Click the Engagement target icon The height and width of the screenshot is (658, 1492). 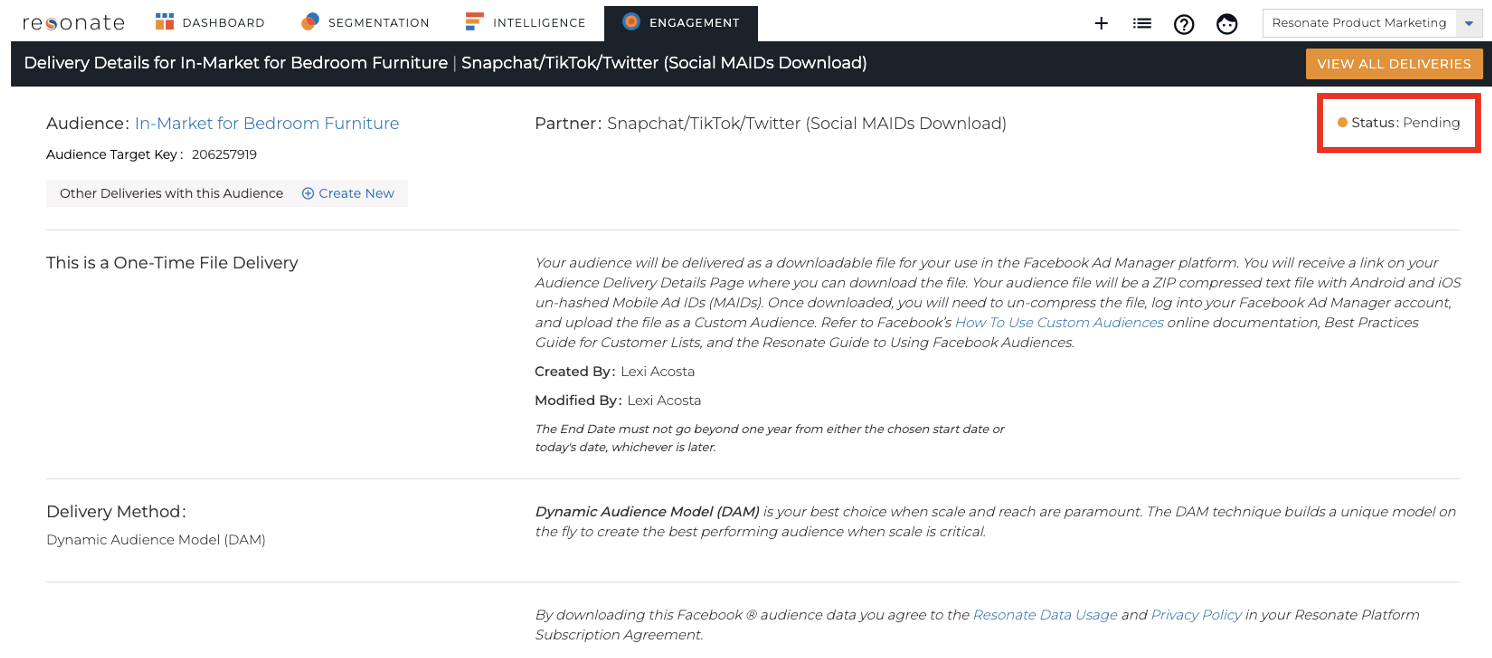pos(630,21)
